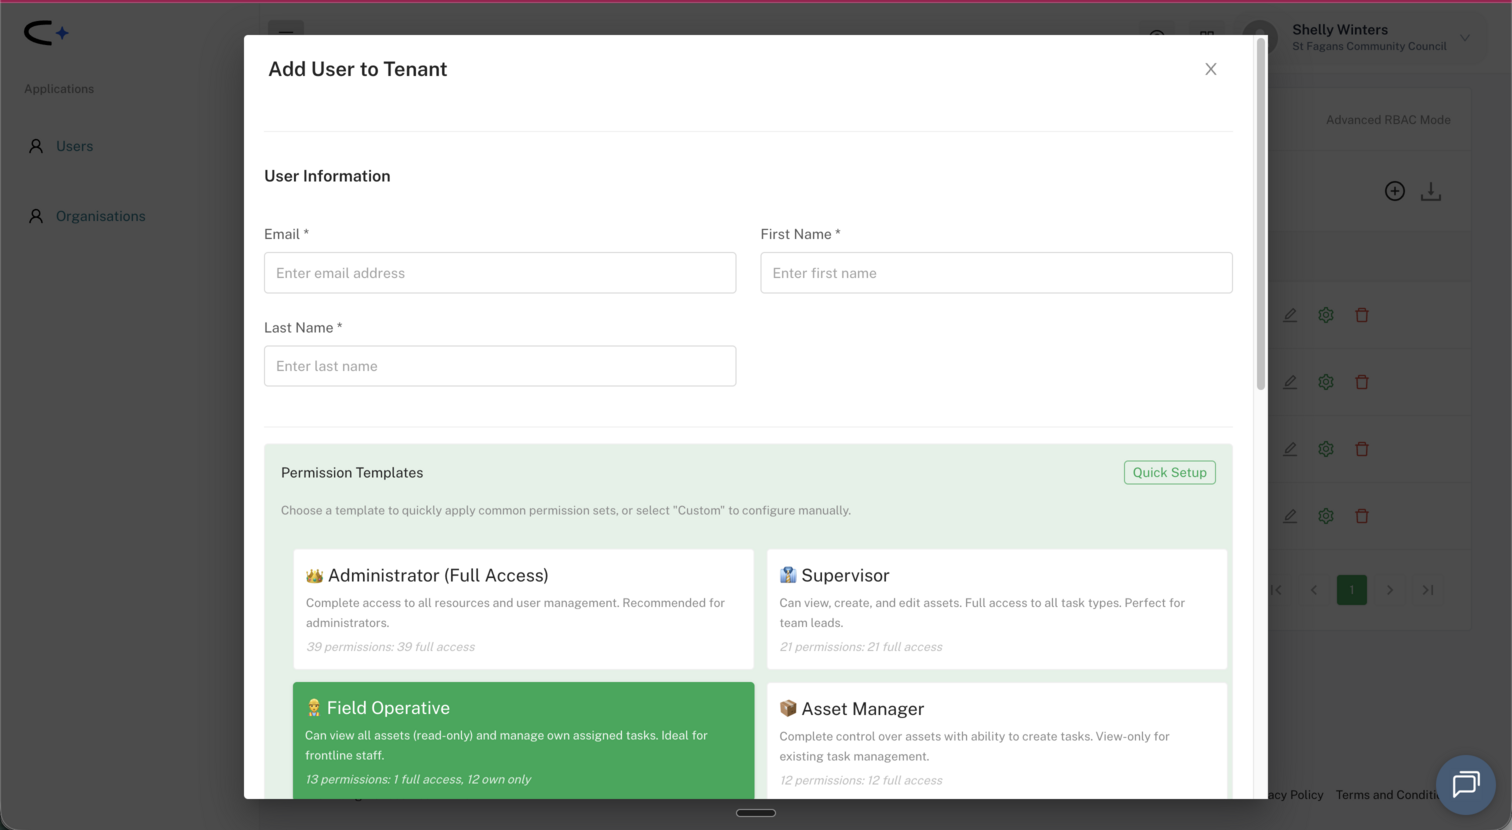
Task: Click the fourth row's settings gear icon
Action: (1325, 516)
